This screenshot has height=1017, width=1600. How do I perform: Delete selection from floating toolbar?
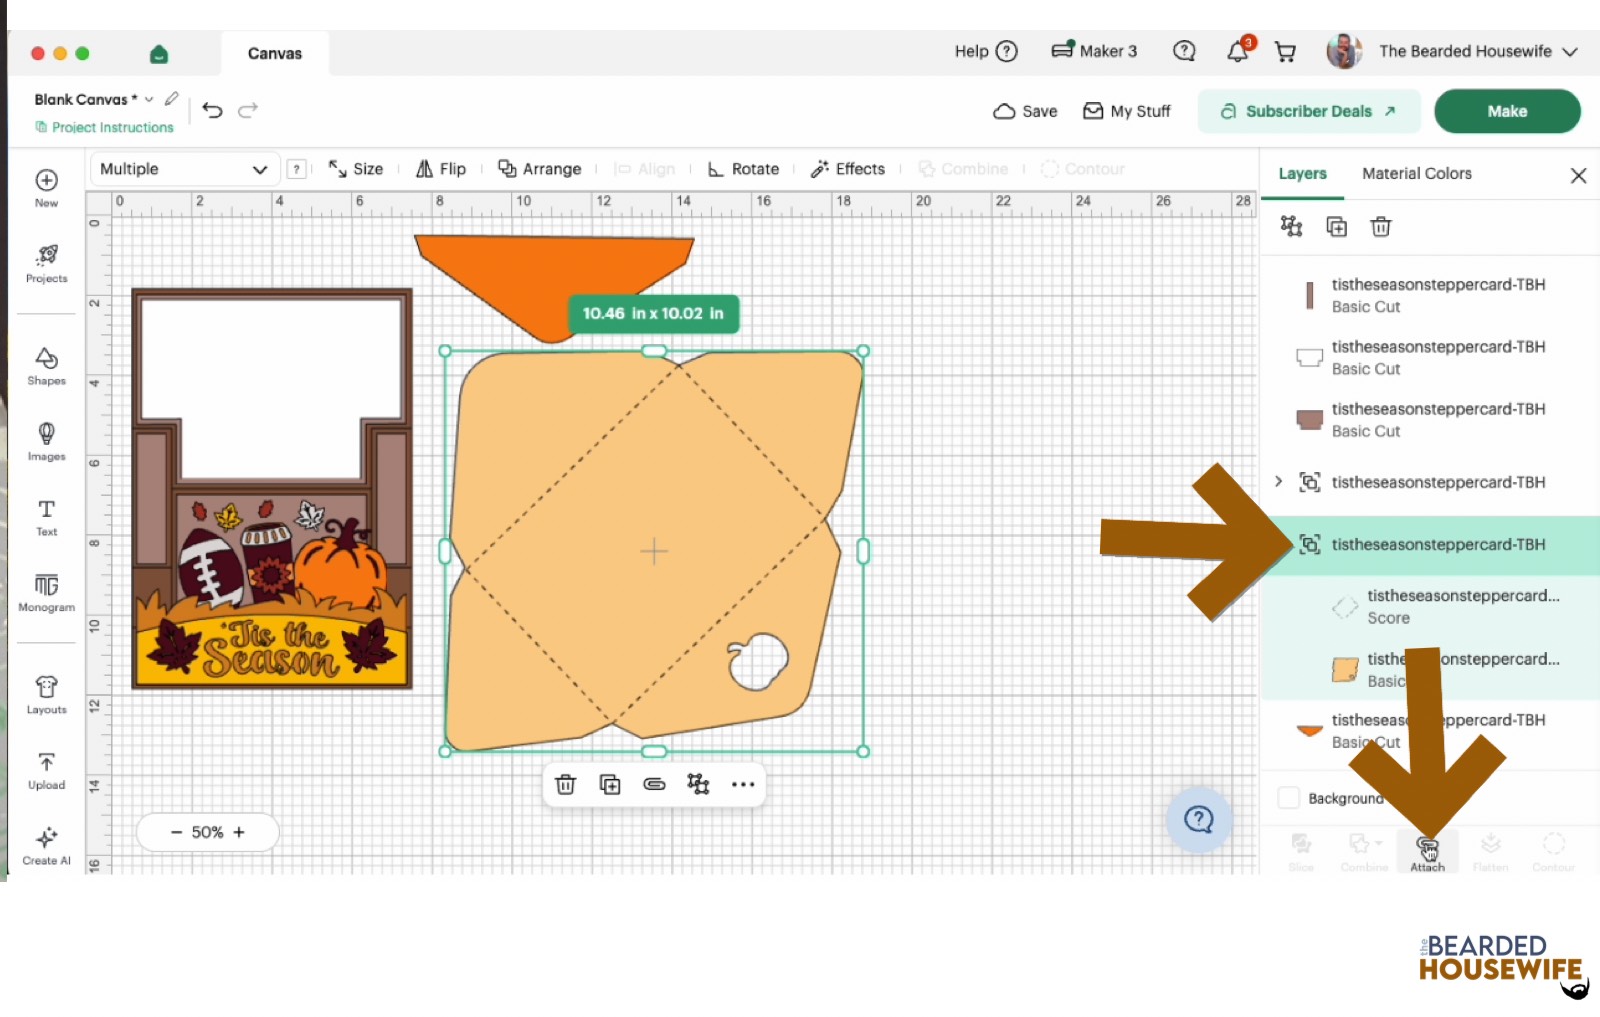pyautogui.click(x=566, y=784)
